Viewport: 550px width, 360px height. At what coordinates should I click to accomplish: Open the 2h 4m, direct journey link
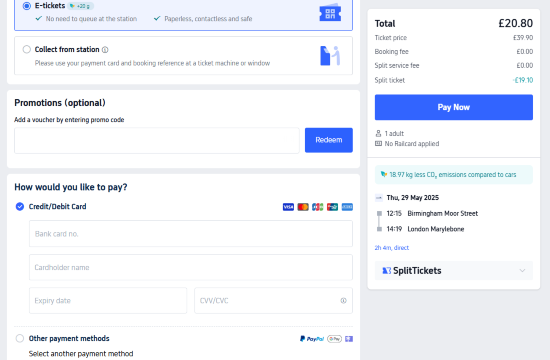(x=391, y=248)
